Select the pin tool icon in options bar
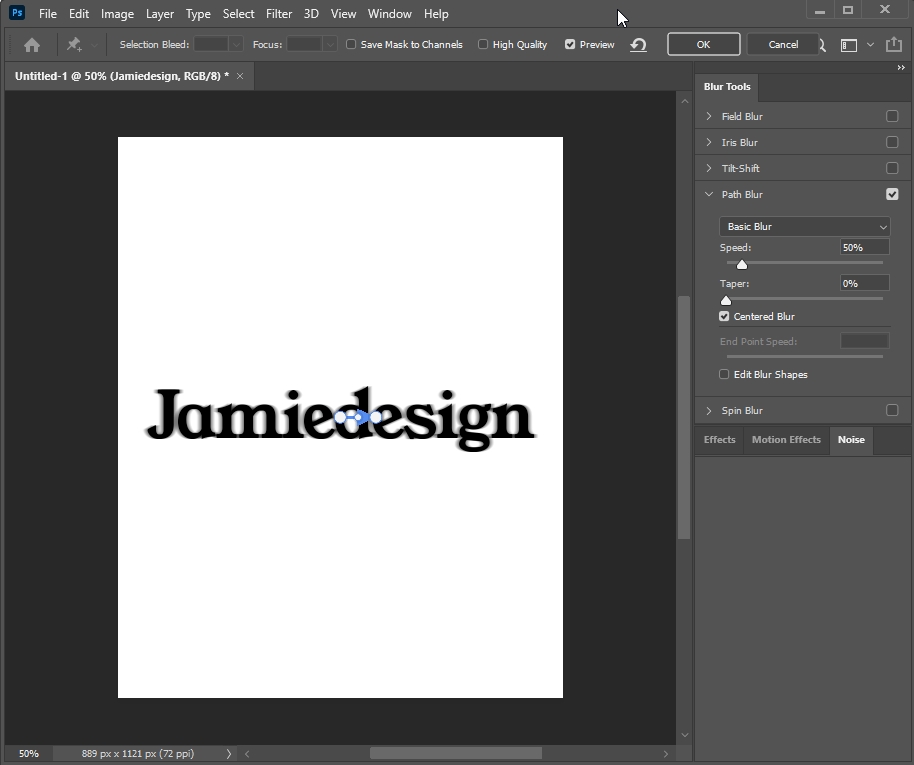Screen dimensions: 914x765 click(x=74, y=44)
